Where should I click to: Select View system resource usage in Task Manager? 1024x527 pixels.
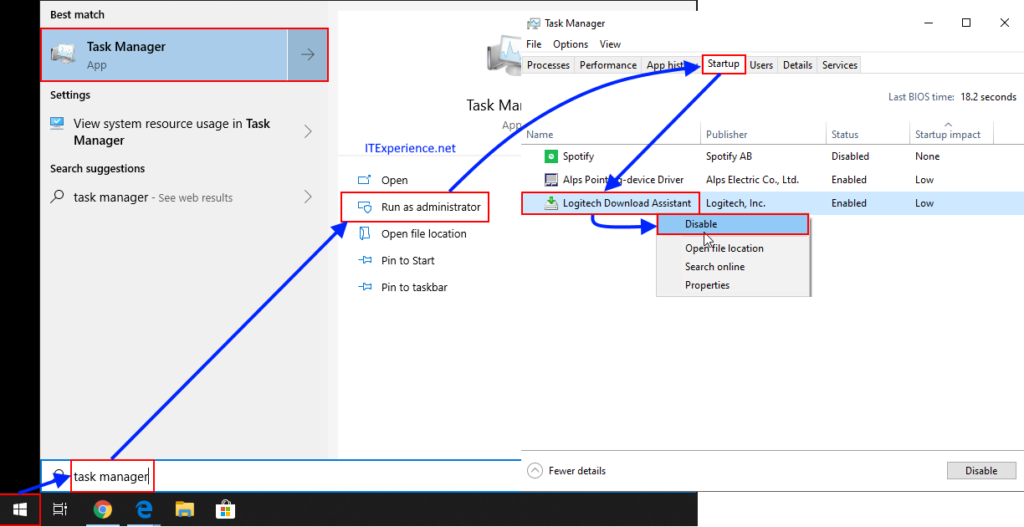[183, 131]
